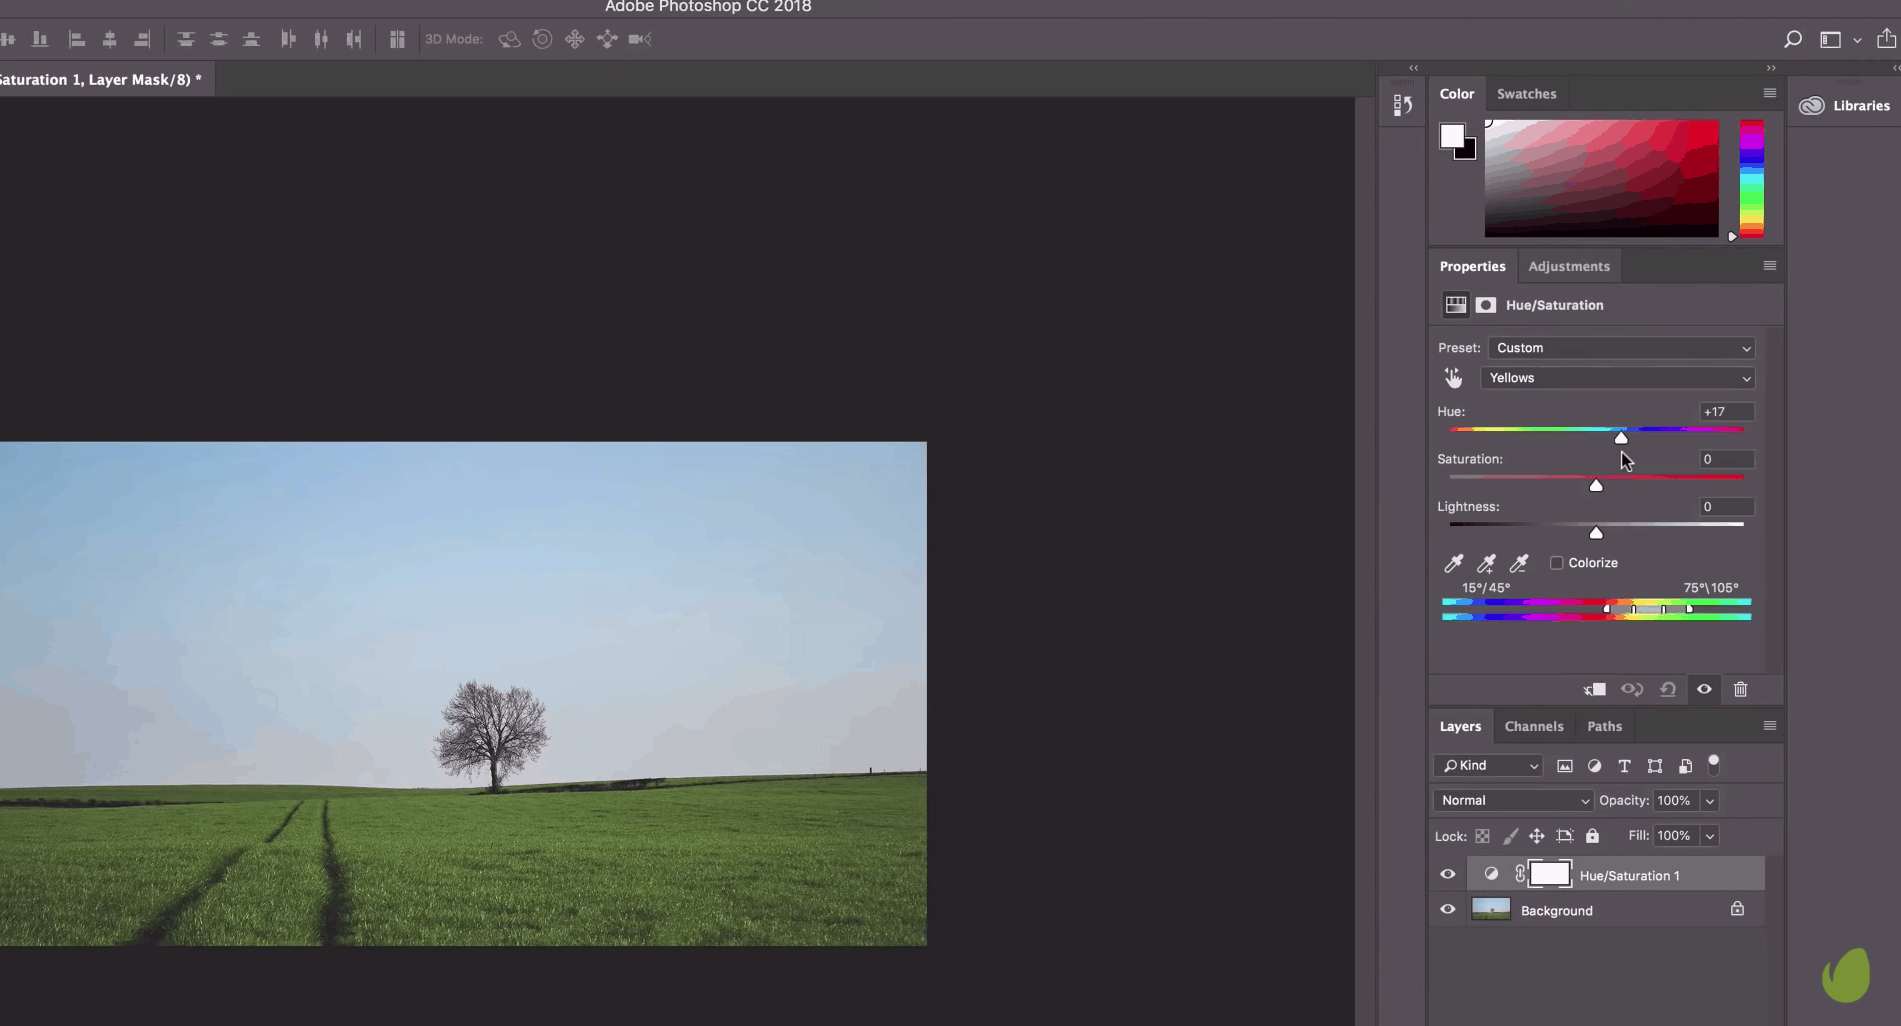This screenshot has height=1026, width=1901.
Task: Toggle lock position icon
Action: [x=1537, y=836]
